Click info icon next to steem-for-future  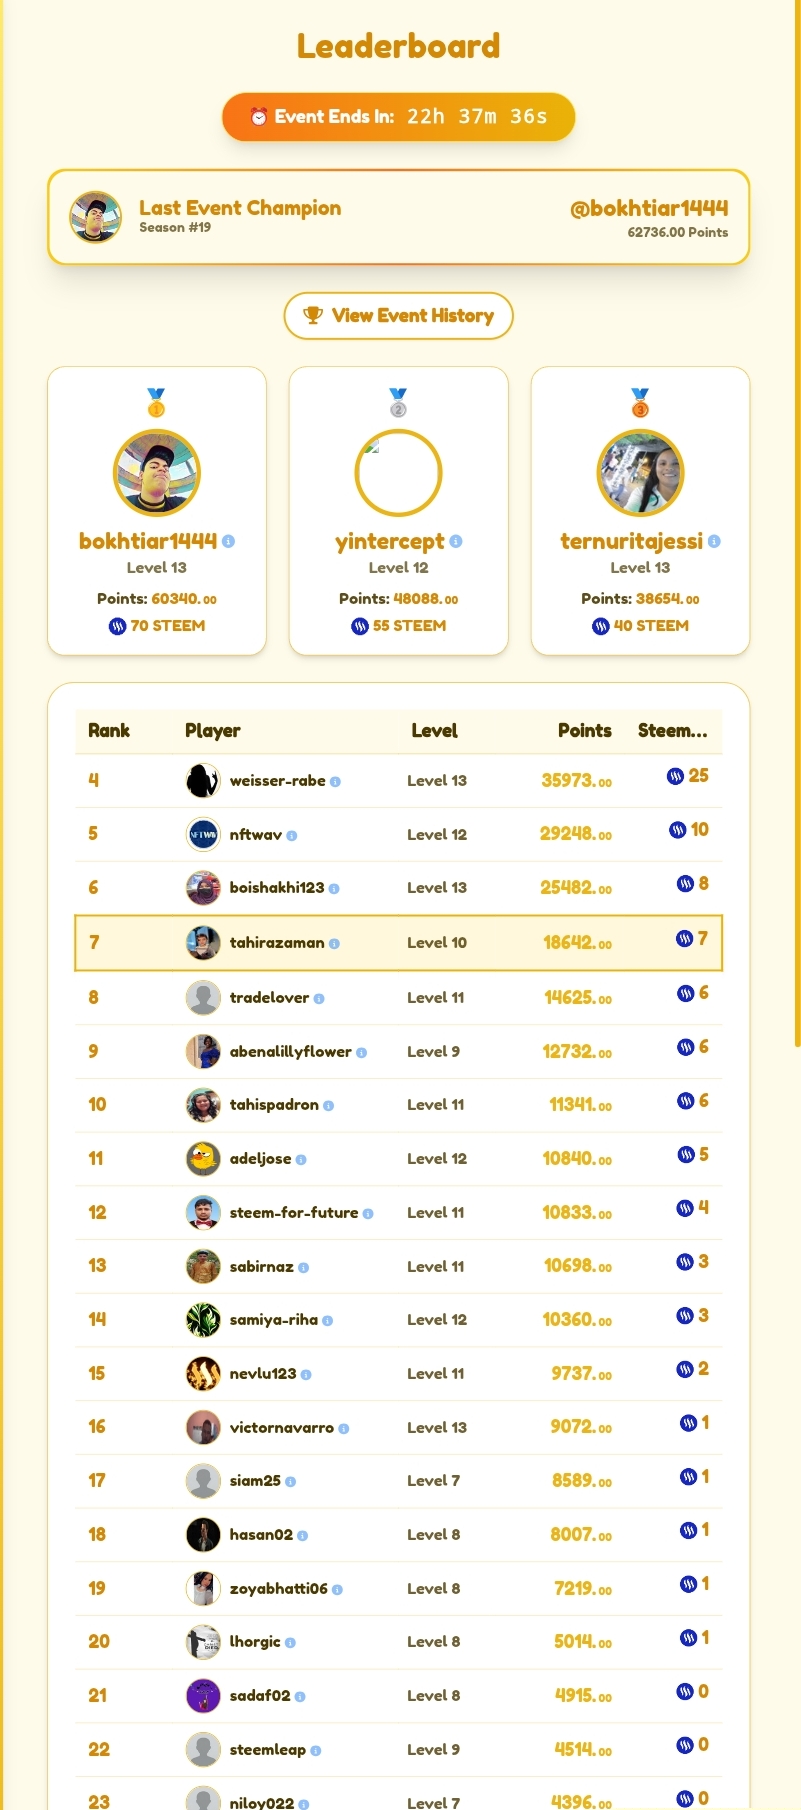368,1214
